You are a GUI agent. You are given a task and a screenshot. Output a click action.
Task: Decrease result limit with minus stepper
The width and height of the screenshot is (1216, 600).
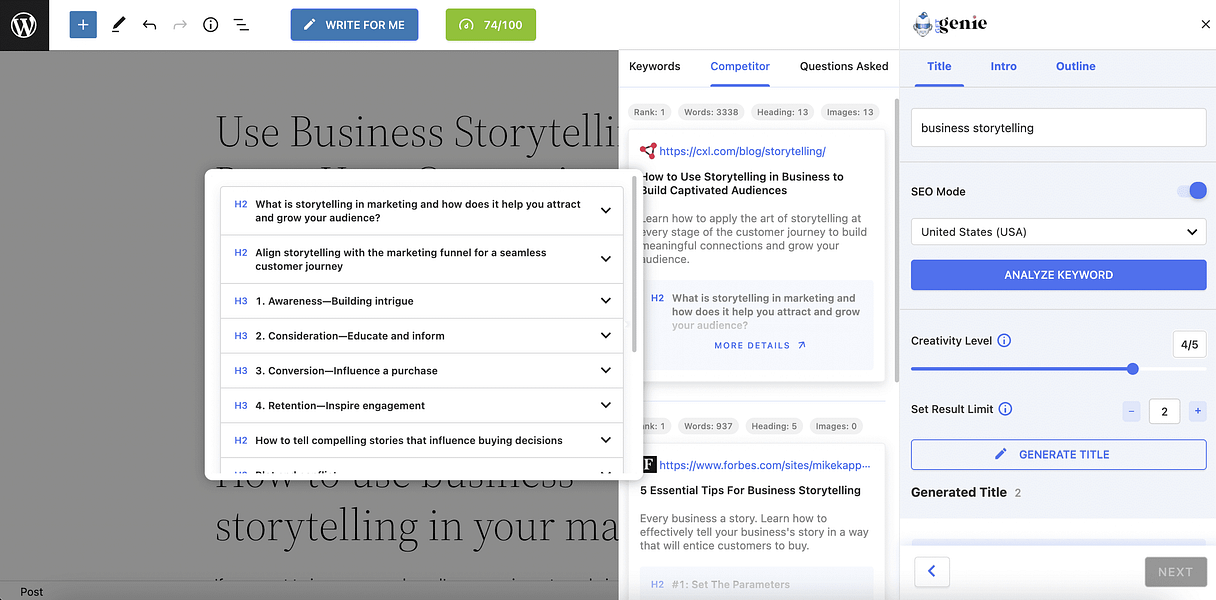pyautogui.click(x=1131, y=411)
